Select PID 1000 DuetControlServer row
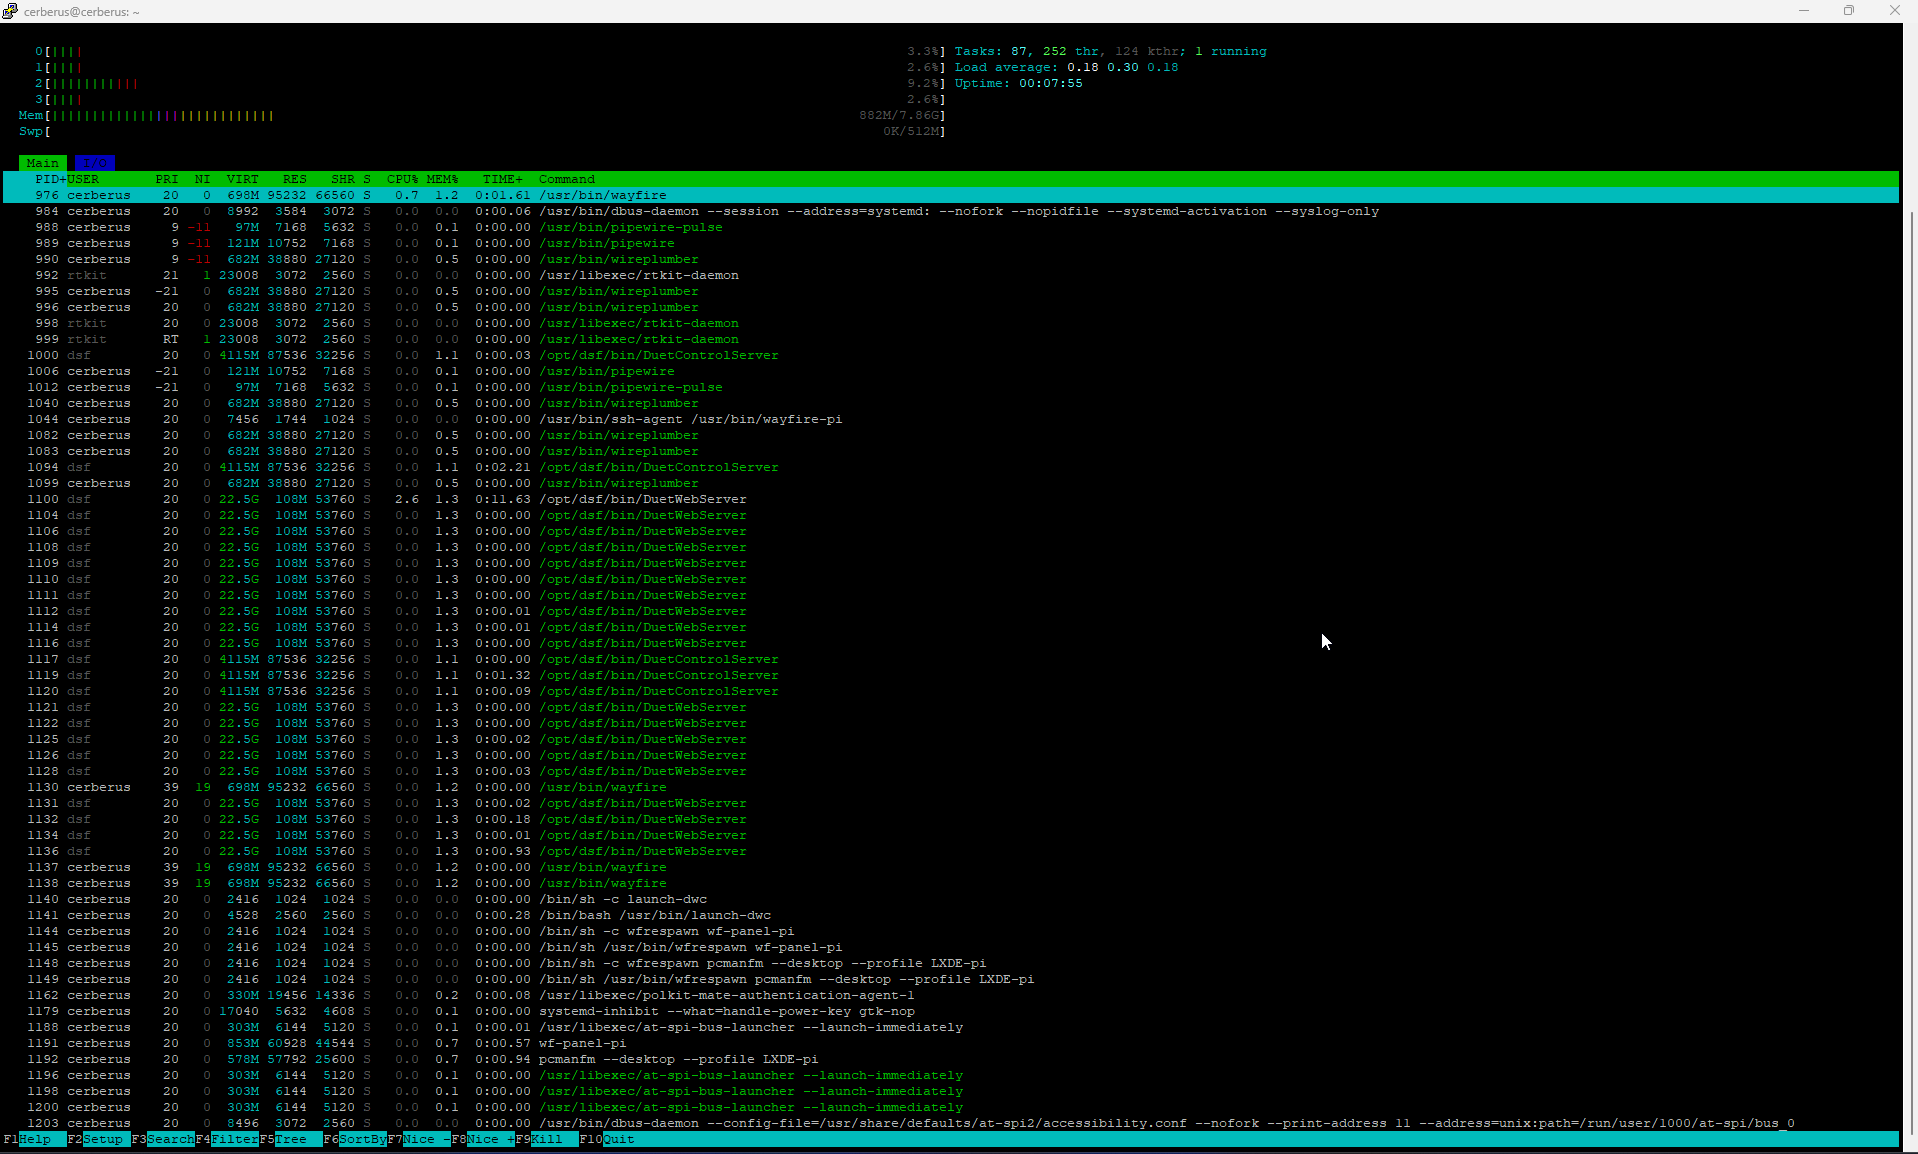The image size is (1918, 1154). (x=950, y=355)
